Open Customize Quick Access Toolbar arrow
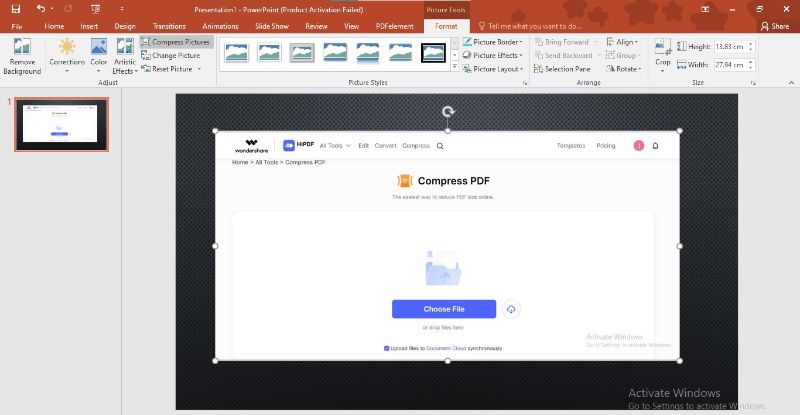The height and width of the screenshot is (415, 800). pyautogui.click(x=122, y=9)
